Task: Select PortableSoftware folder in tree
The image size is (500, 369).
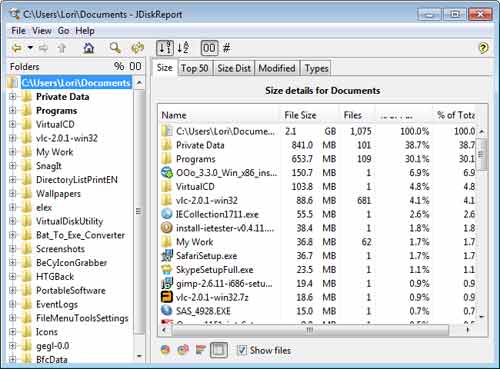Action: (71, 290)
